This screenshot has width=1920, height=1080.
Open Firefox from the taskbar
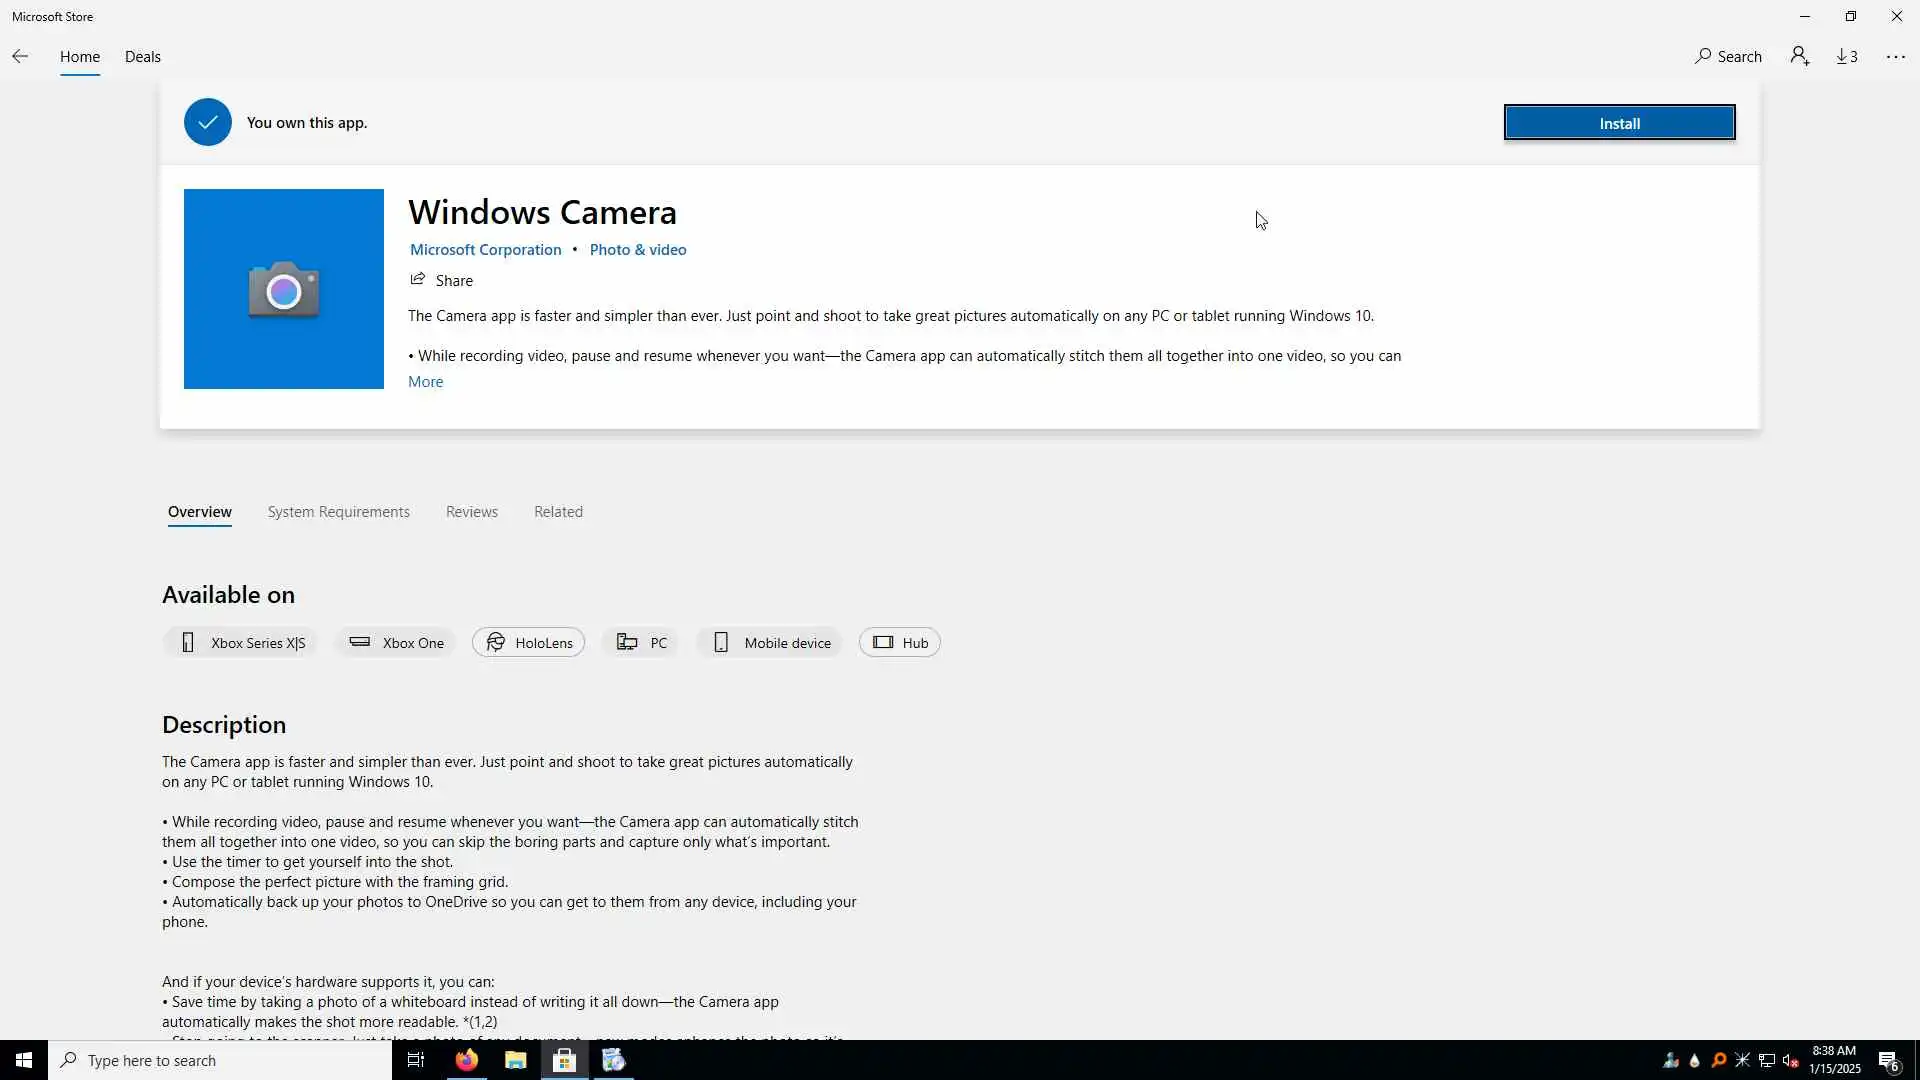pos(466,1060)
